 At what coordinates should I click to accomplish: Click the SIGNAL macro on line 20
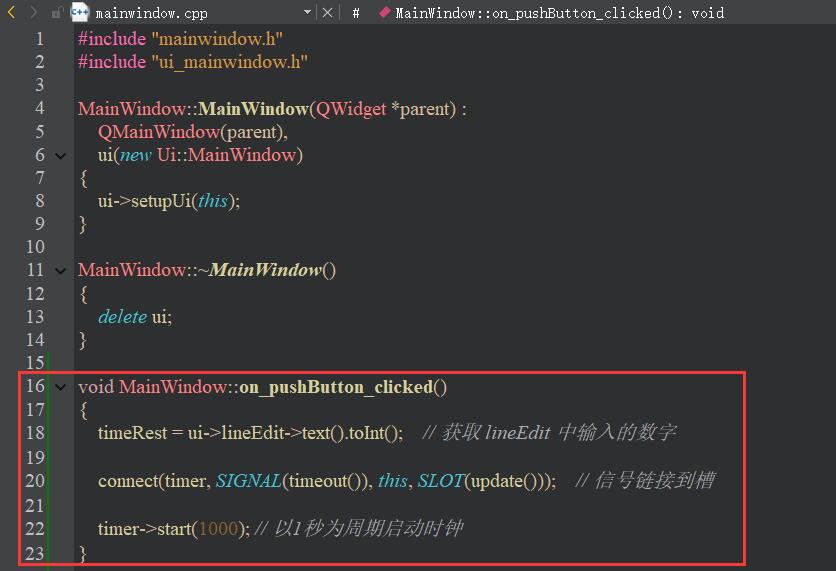248,481
